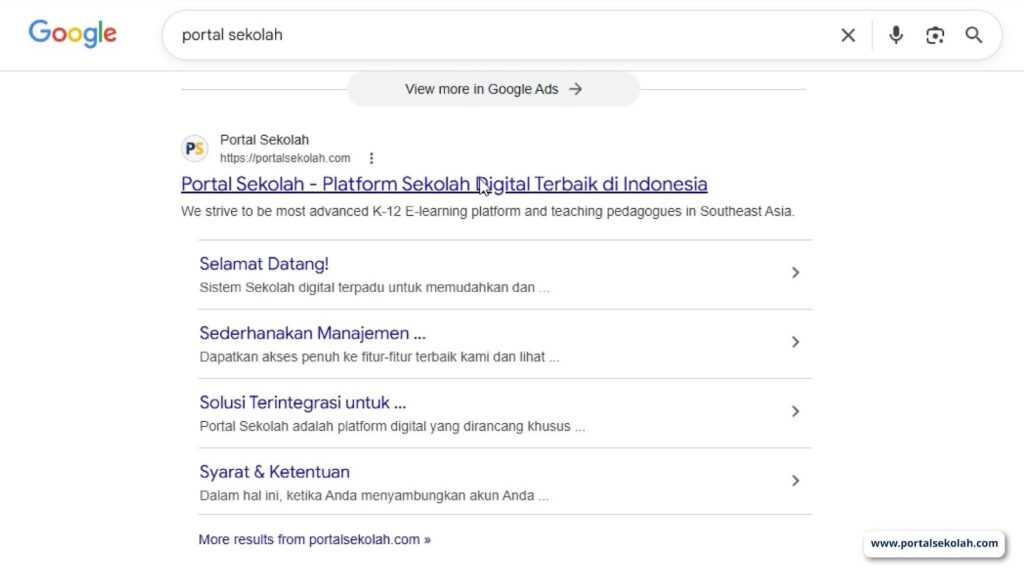Click the Portal Sekolah PS favicon
1024x576 pixels.
(x=195, y=149)
